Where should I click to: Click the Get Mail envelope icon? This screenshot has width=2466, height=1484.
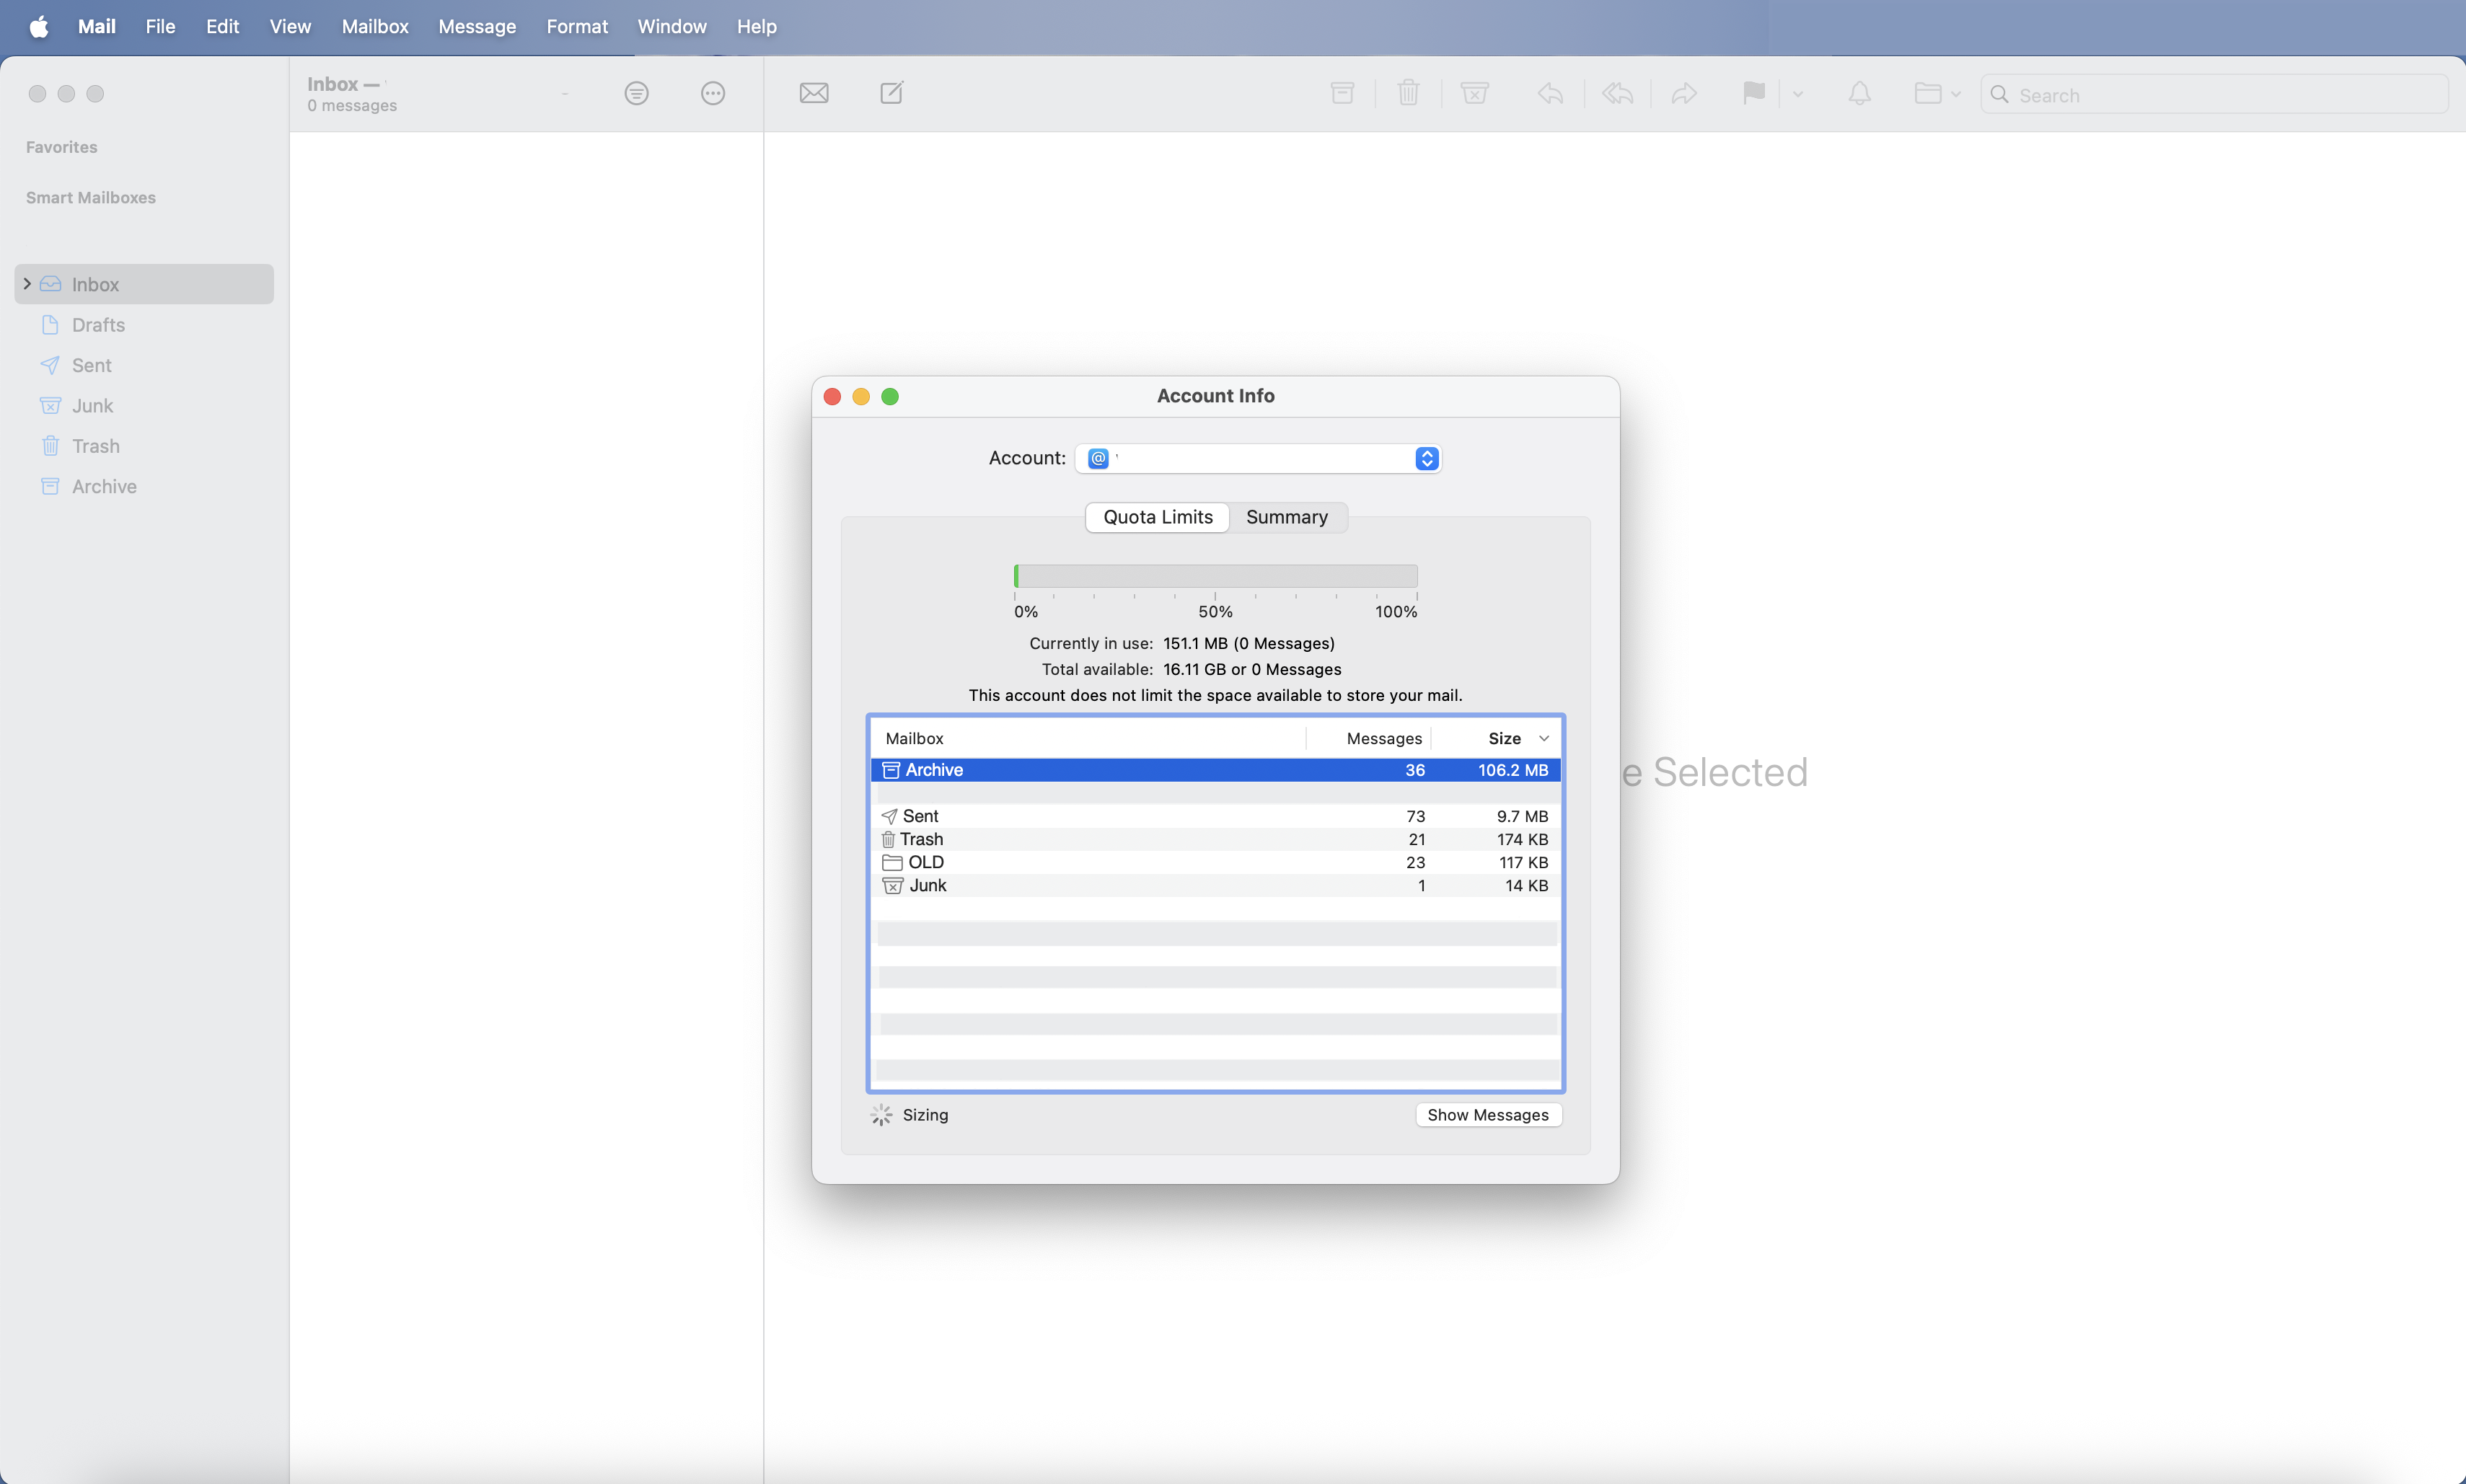[814, 93]
